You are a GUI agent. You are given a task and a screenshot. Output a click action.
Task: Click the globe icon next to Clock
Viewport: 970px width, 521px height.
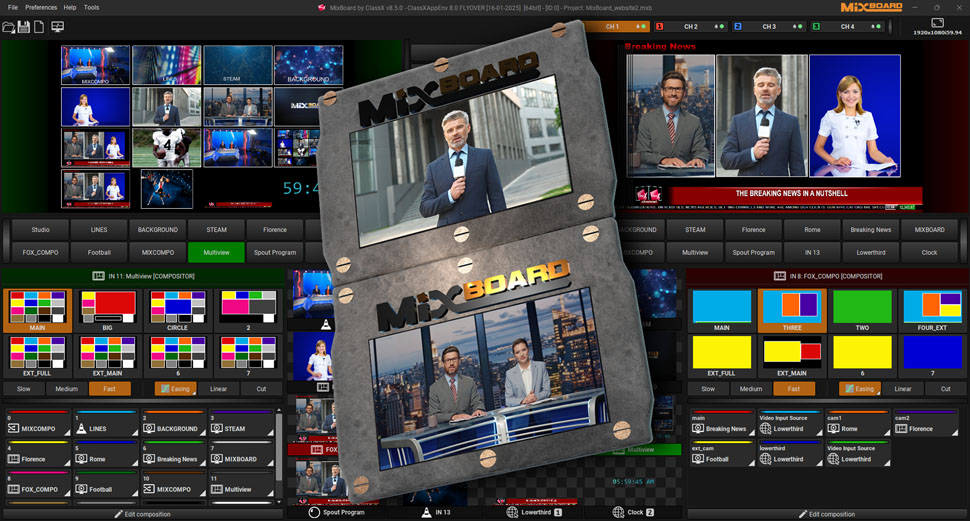click(x=617, y=512)
